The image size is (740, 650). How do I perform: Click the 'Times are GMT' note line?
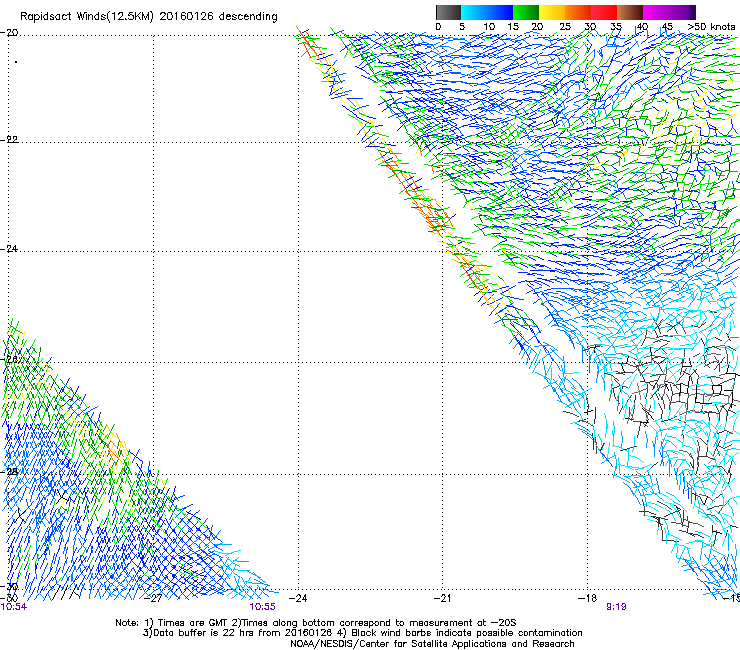[x=316, y=623]
